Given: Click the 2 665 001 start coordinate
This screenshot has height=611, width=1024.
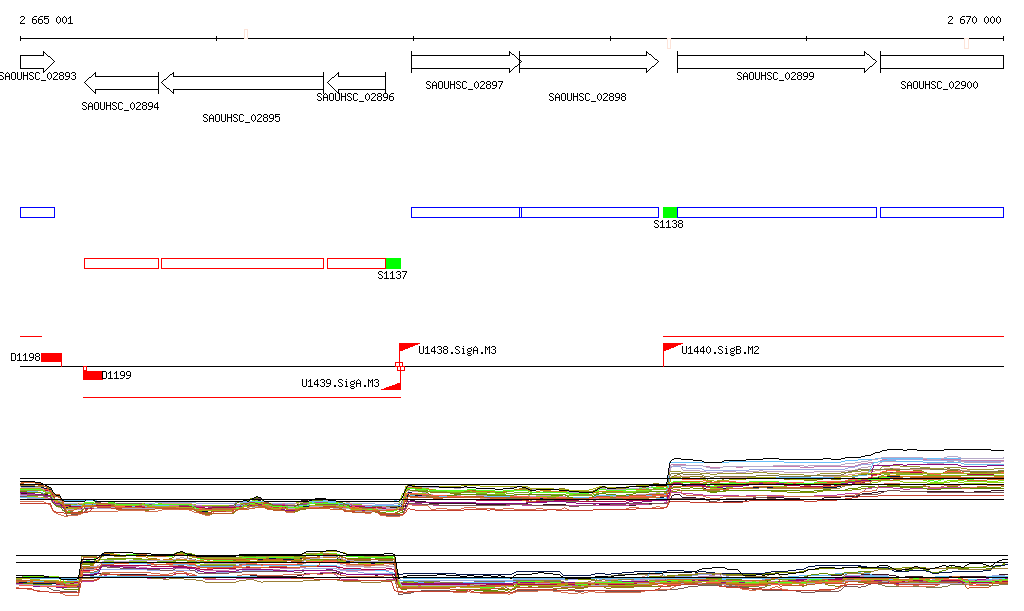Looking at the screenshot, I should [46, 20].
